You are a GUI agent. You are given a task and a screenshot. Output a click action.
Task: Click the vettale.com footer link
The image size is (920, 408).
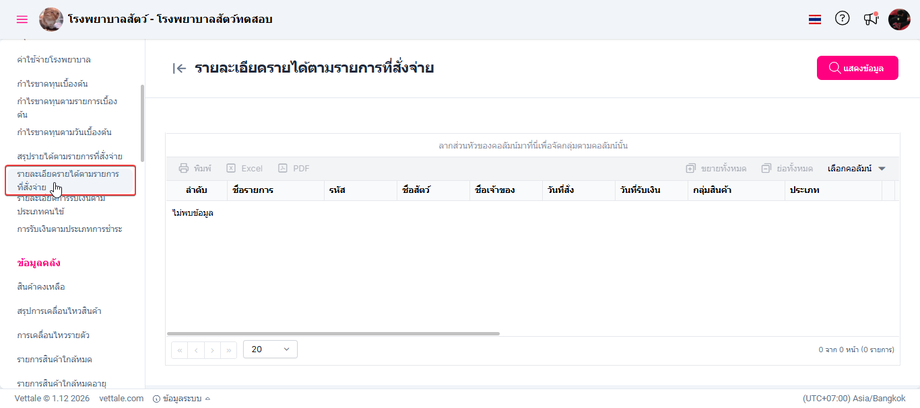(121, 398)
